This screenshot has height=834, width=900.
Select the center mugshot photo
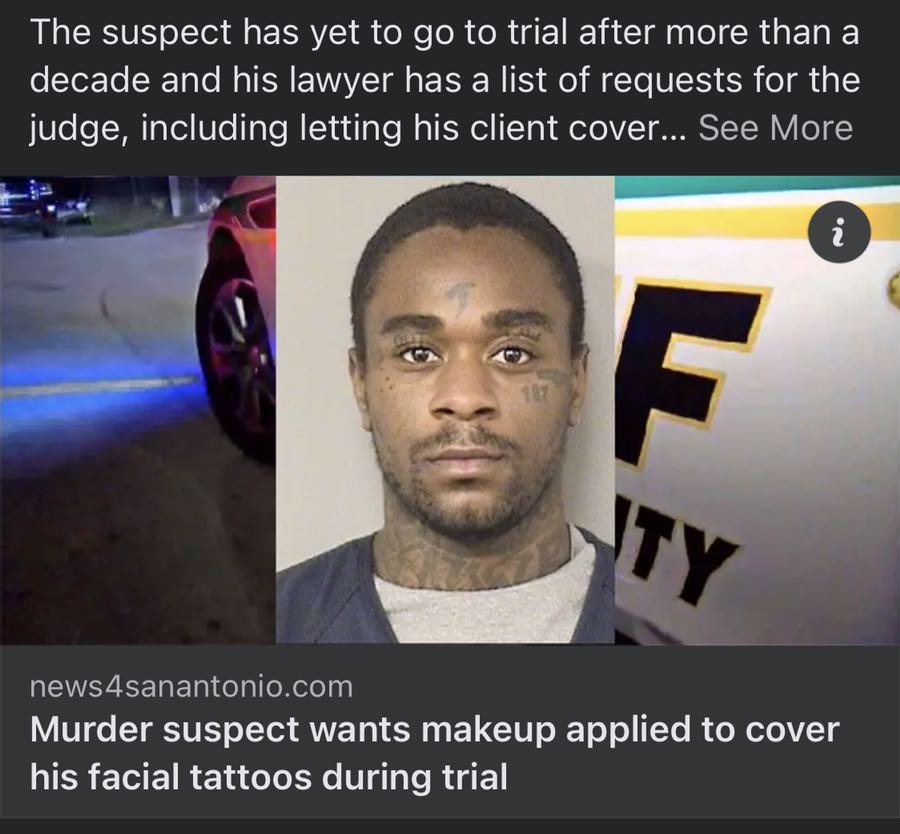pyautogui.click(x=445, y=409)
